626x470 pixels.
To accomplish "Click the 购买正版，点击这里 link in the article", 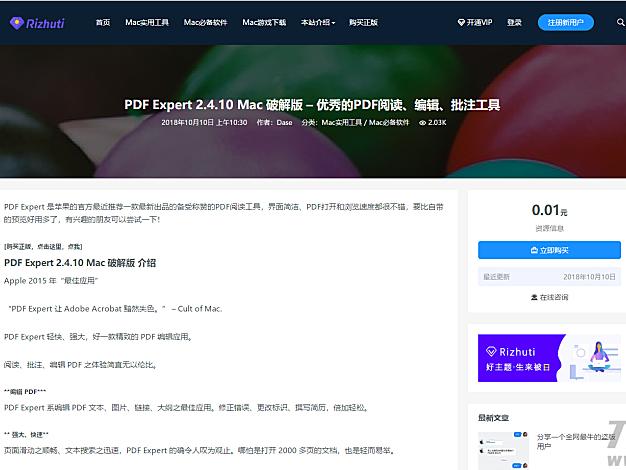I will click(43, 247).
